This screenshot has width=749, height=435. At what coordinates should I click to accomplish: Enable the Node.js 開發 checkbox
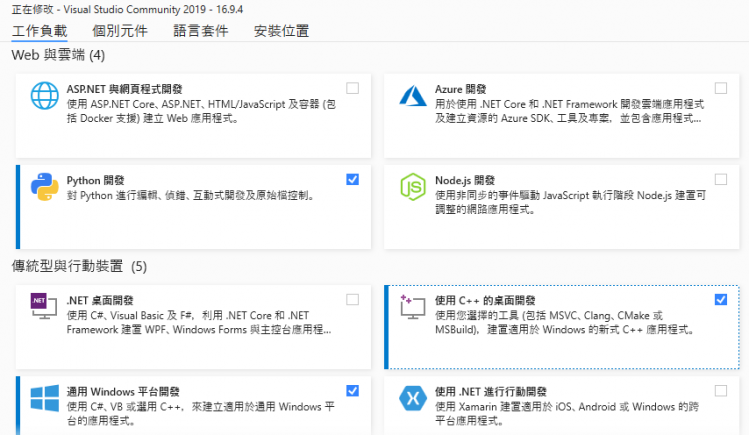tap(721, 179)
